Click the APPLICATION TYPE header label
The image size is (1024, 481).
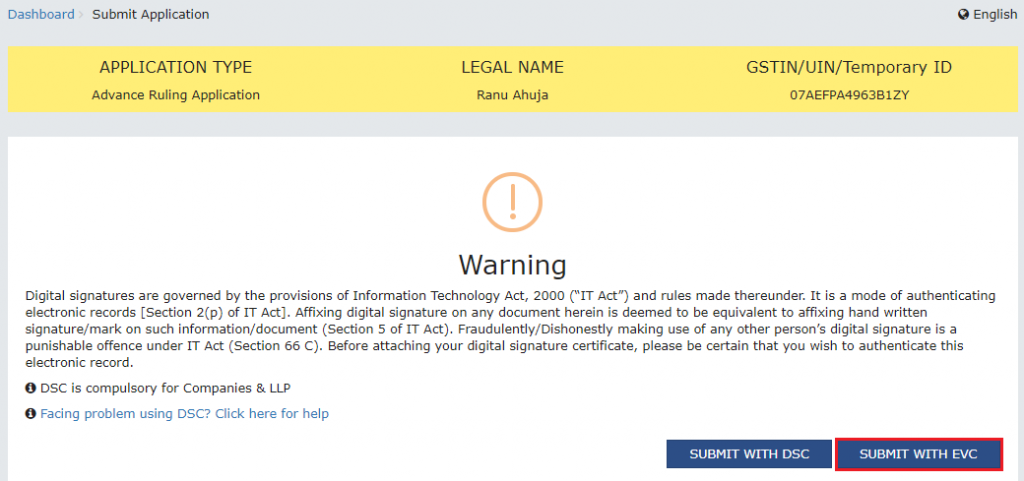(176, 67)
